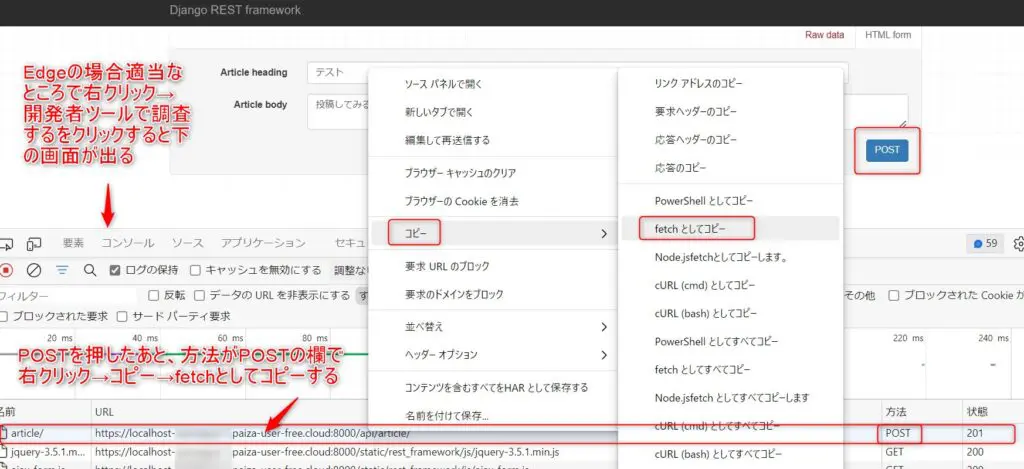
Task: Click the 201 status cell
Action: tap(975, 432)
